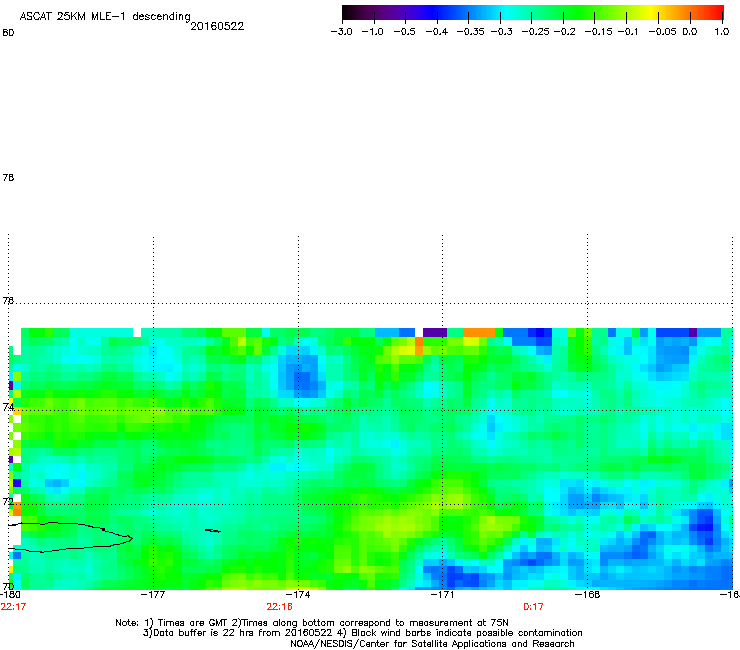Click the -0.25 colorbar label
740x650 pixels.
535,32
